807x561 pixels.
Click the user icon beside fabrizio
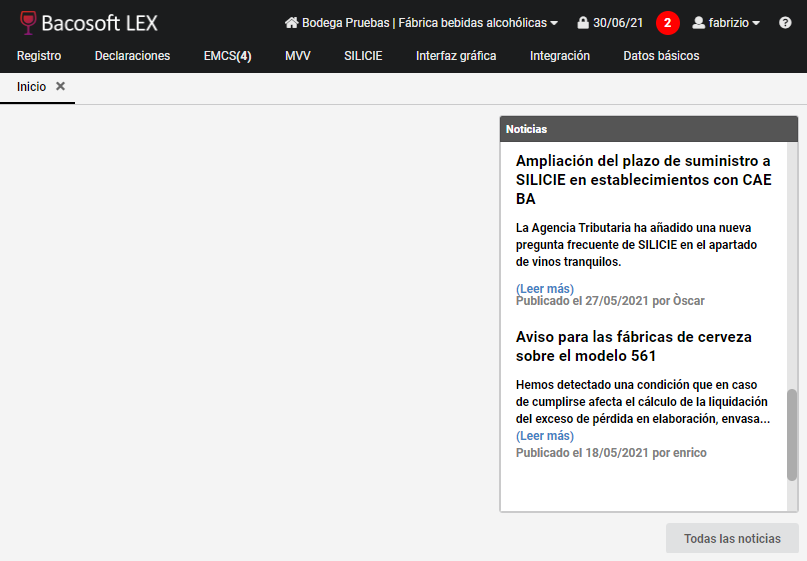(698, 23)
